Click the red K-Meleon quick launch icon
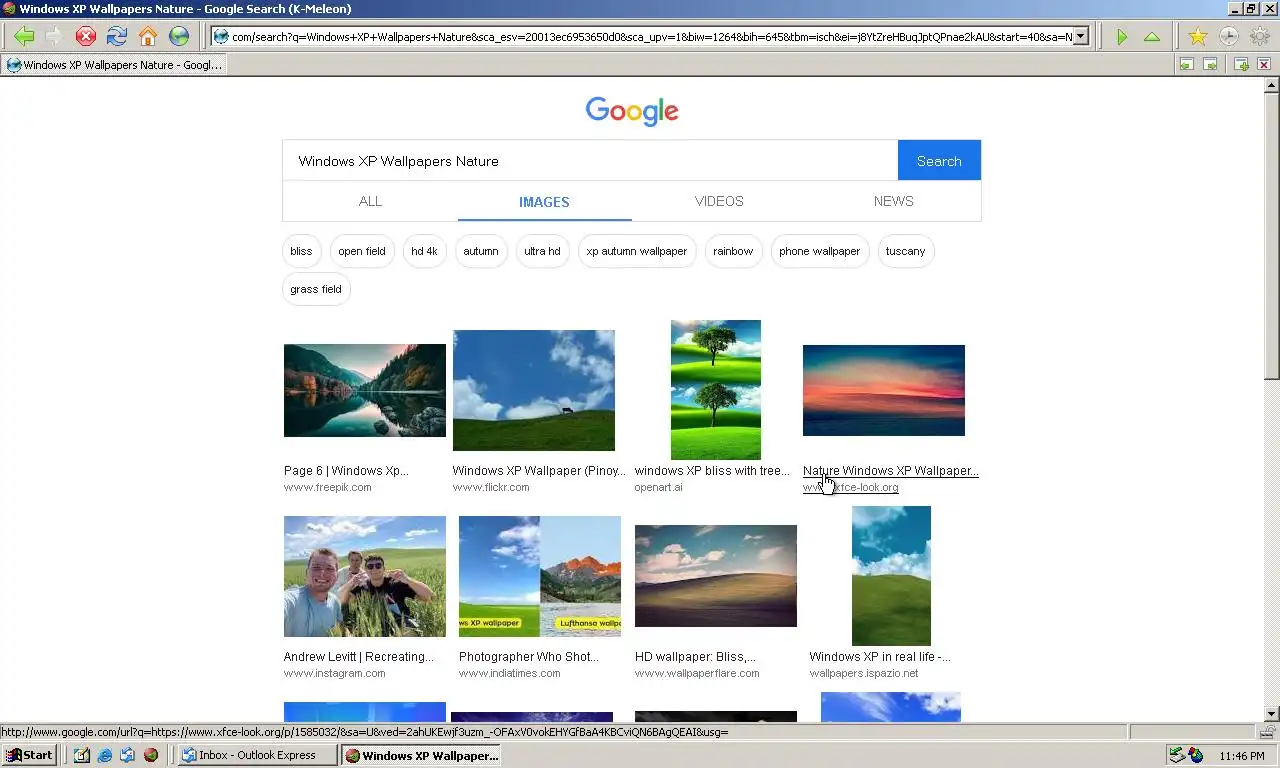The width and height of the screenshot is (1280, 768). pyautogui.click(x=150, y=755)
